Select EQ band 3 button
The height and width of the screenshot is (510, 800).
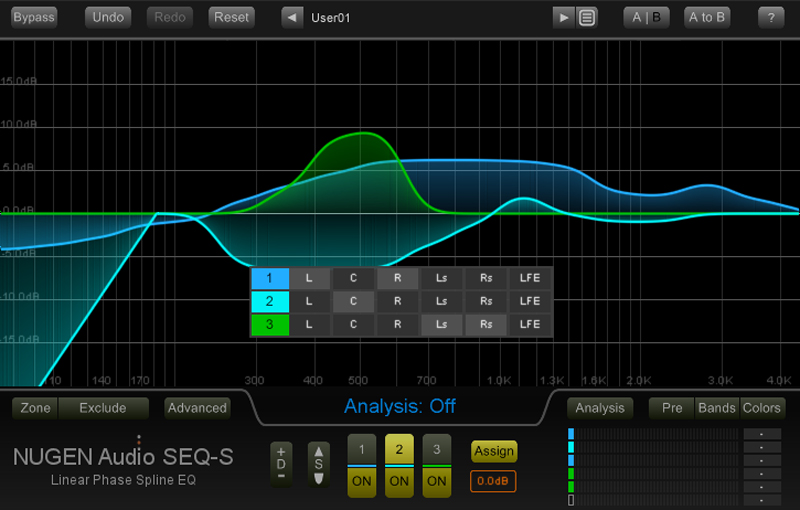[436, 450]
